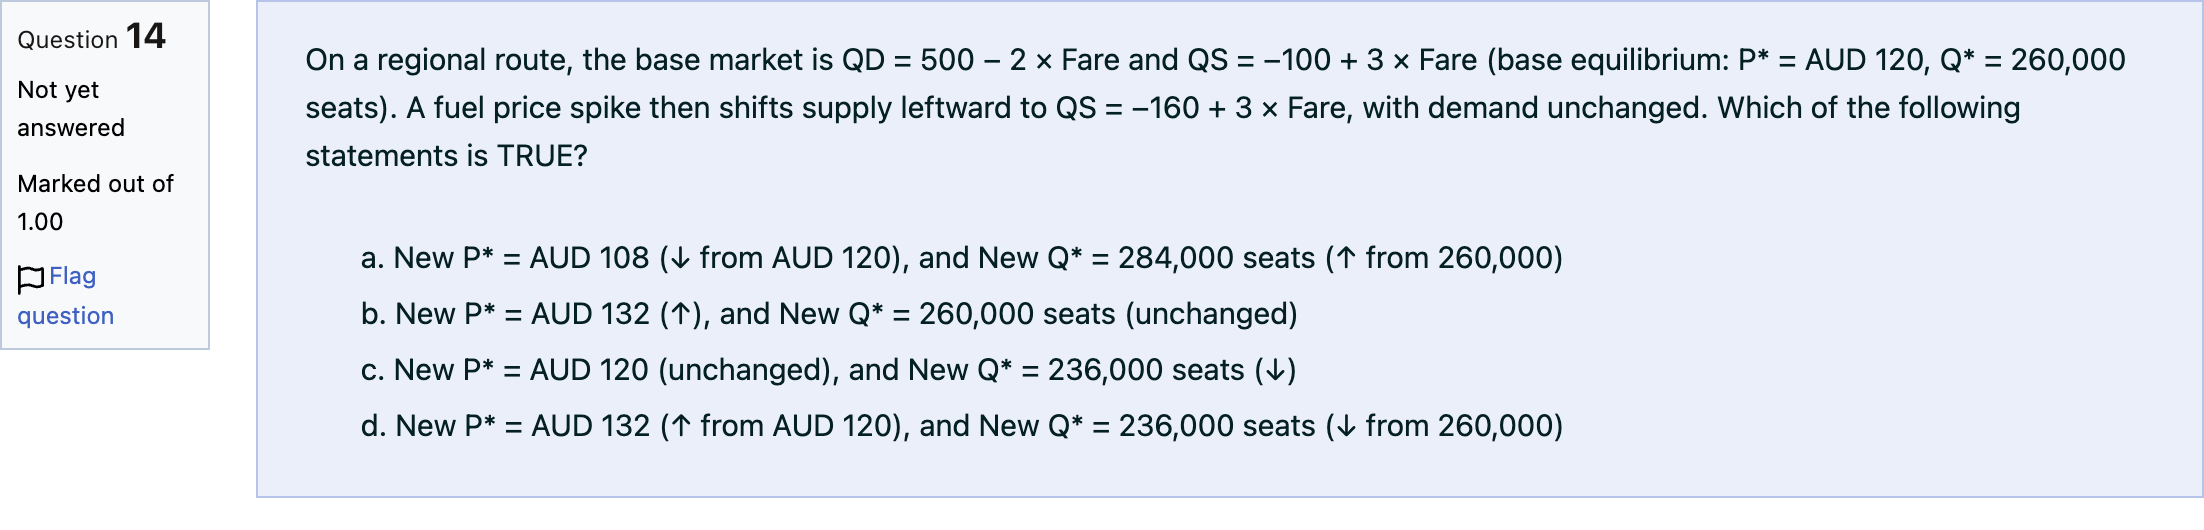2204x530 pixels.
Task: Select answer d with AUD 132 and 236,000 seats
Action: (962, 426)
